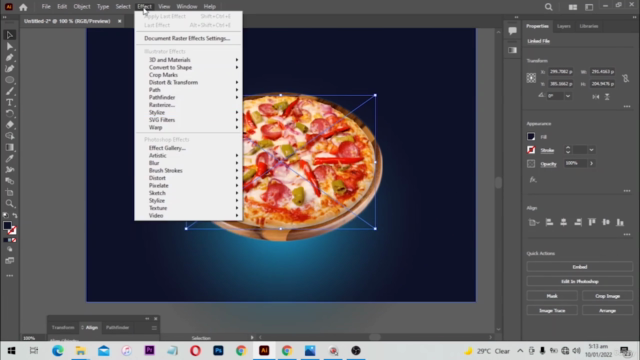
Task: Open File Explorer from taskbar
Action: [80, 351]
